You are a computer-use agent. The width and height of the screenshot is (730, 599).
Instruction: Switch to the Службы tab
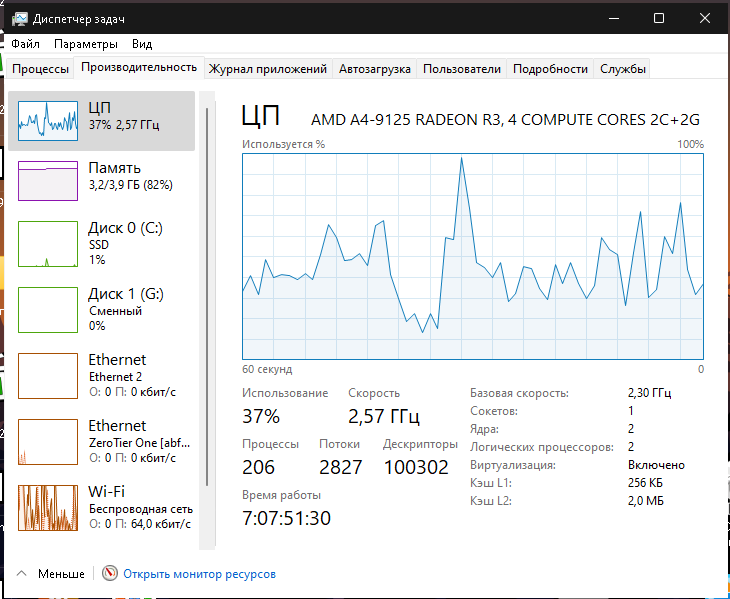(622, 69)
